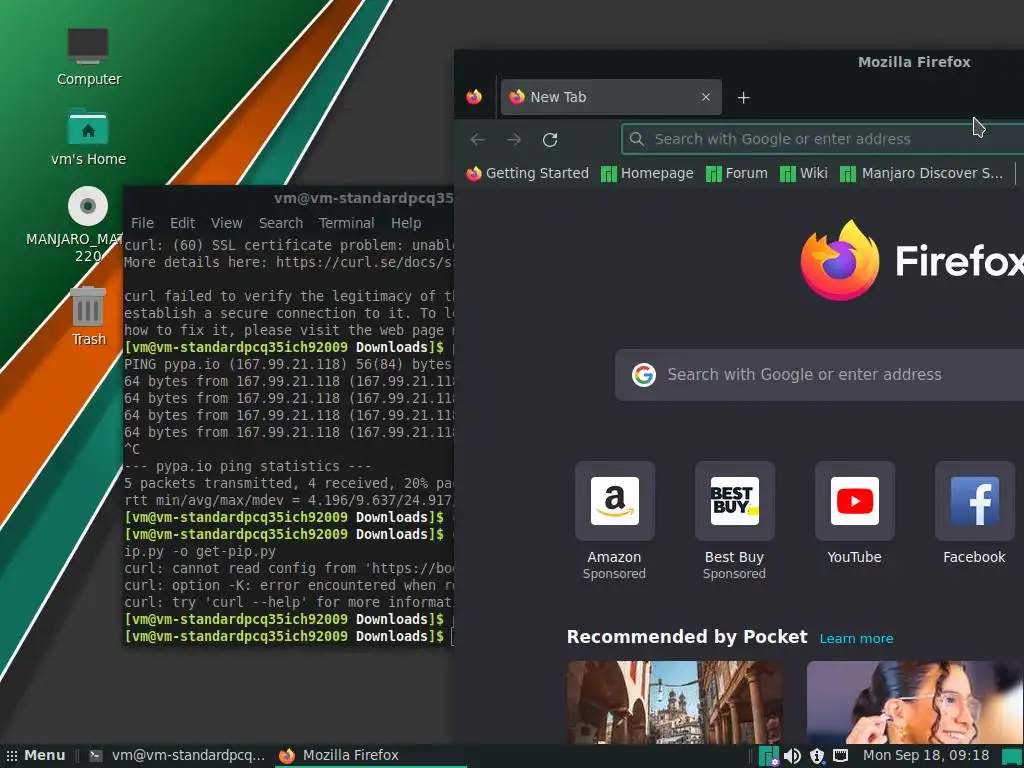Click the pypa.io ping statistics line
Viewport: 1024px width, 768px height.
248,466
